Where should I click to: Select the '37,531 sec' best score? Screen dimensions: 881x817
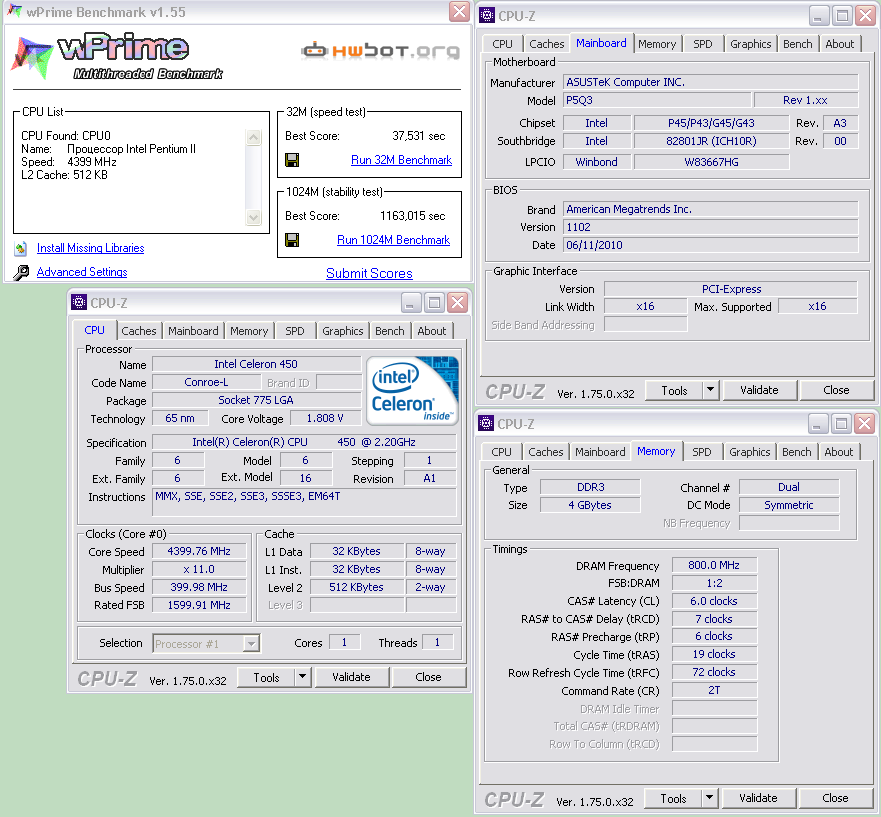pyautogui.click(x=419, y=136)
